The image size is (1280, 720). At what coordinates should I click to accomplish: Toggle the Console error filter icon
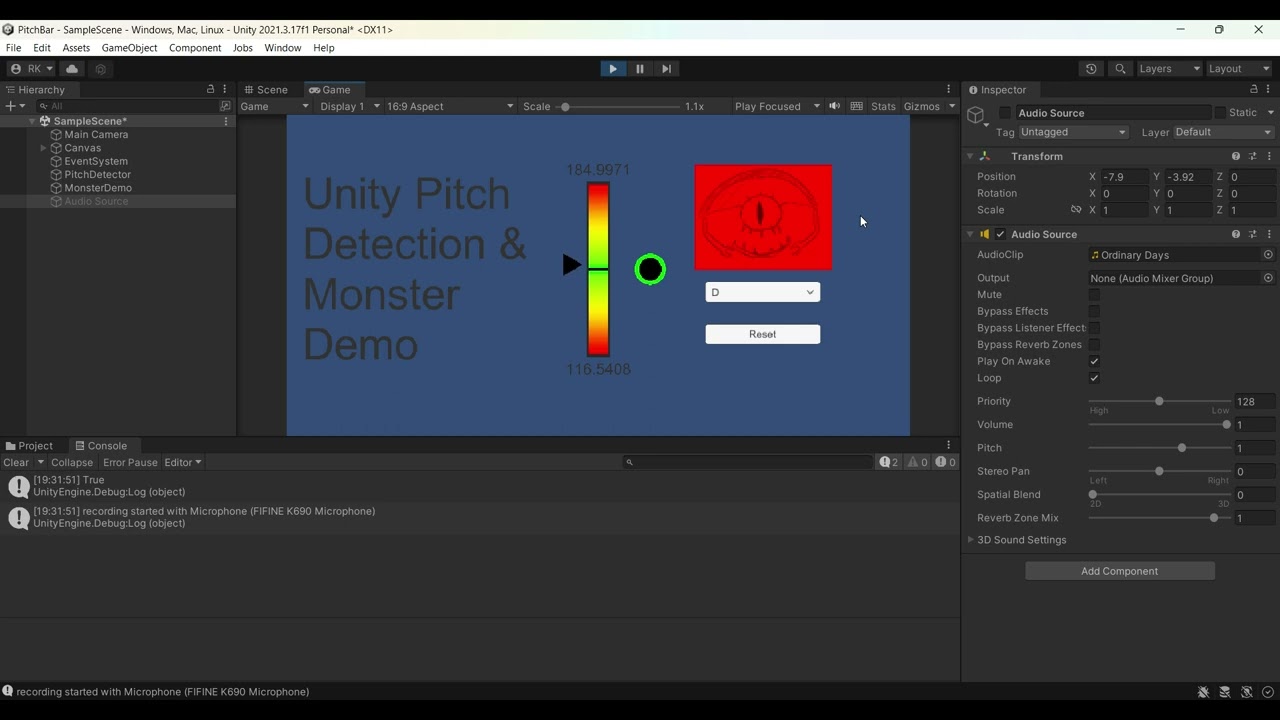[946, 462]
